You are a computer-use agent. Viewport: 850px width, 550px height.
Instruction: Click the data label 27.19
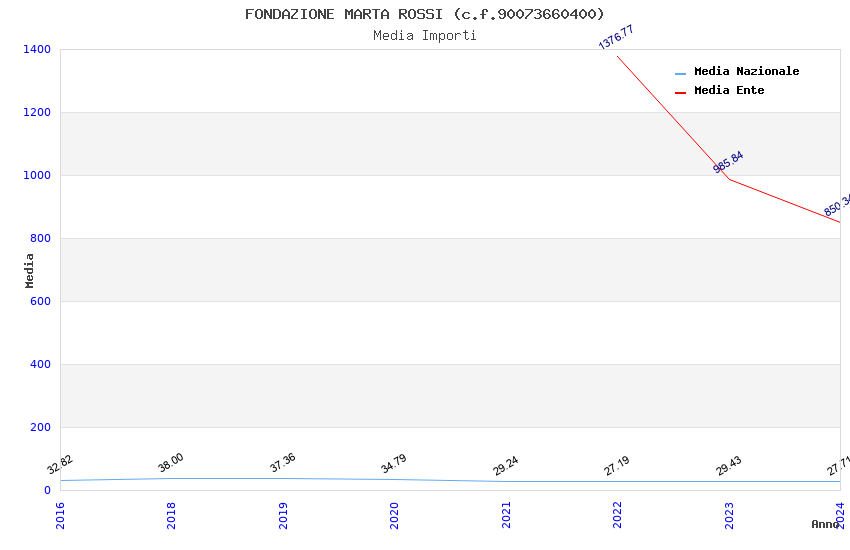tap(617, 465)
